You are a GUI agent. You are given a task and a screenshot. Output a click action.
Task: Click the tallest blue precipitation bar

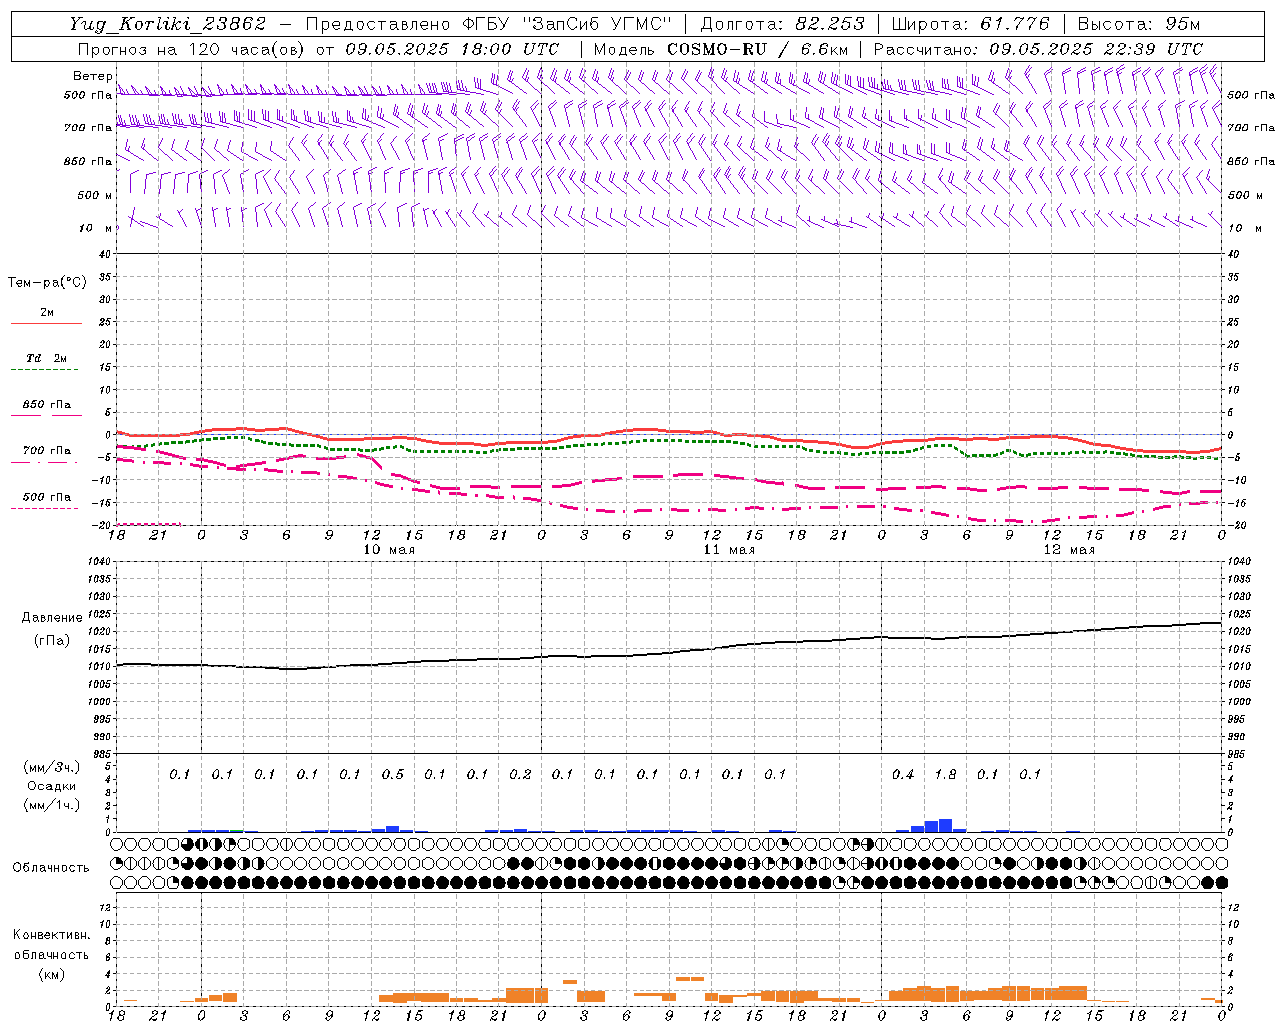(x=945, y=825)
